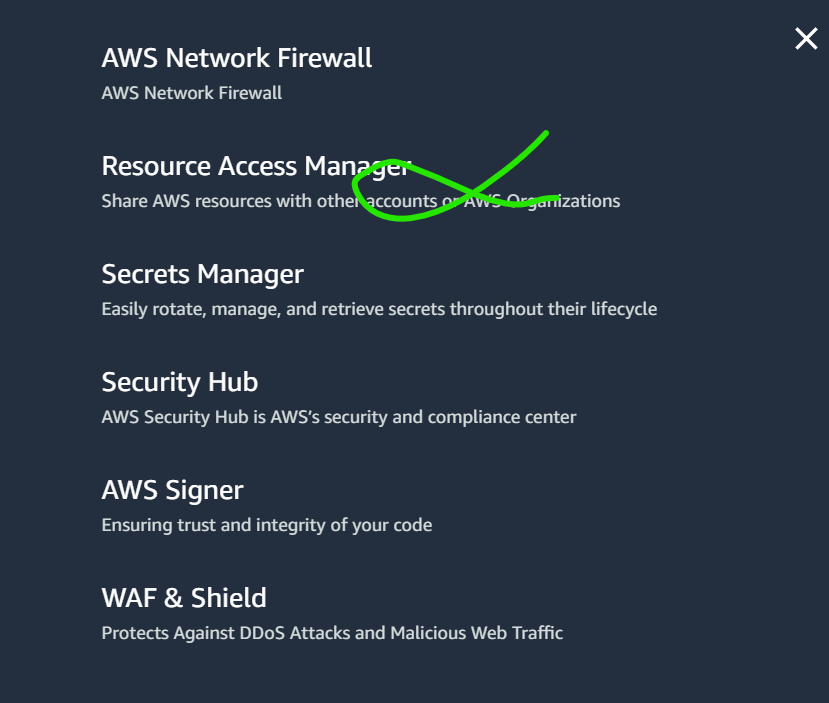The image size is (829, 703).
Task: Click the DDoS protection description under WAF & Shield
Action: point(332,632)
